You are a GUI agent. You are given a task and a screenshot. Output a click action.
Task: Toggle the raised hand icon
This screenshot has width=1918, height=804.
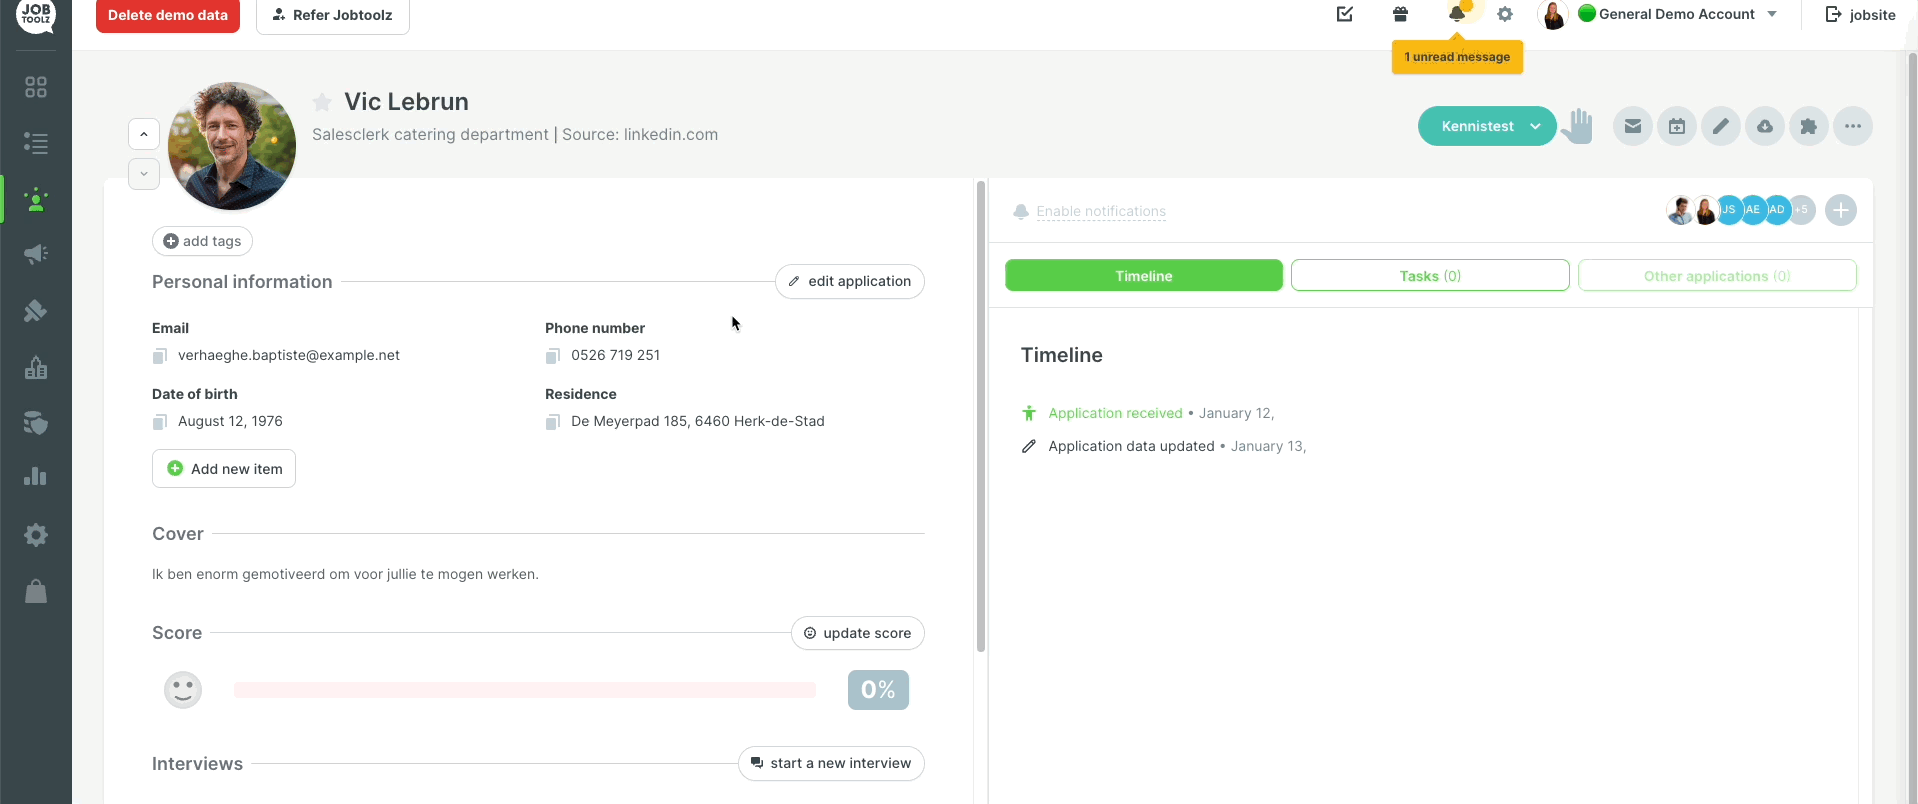1578,127
